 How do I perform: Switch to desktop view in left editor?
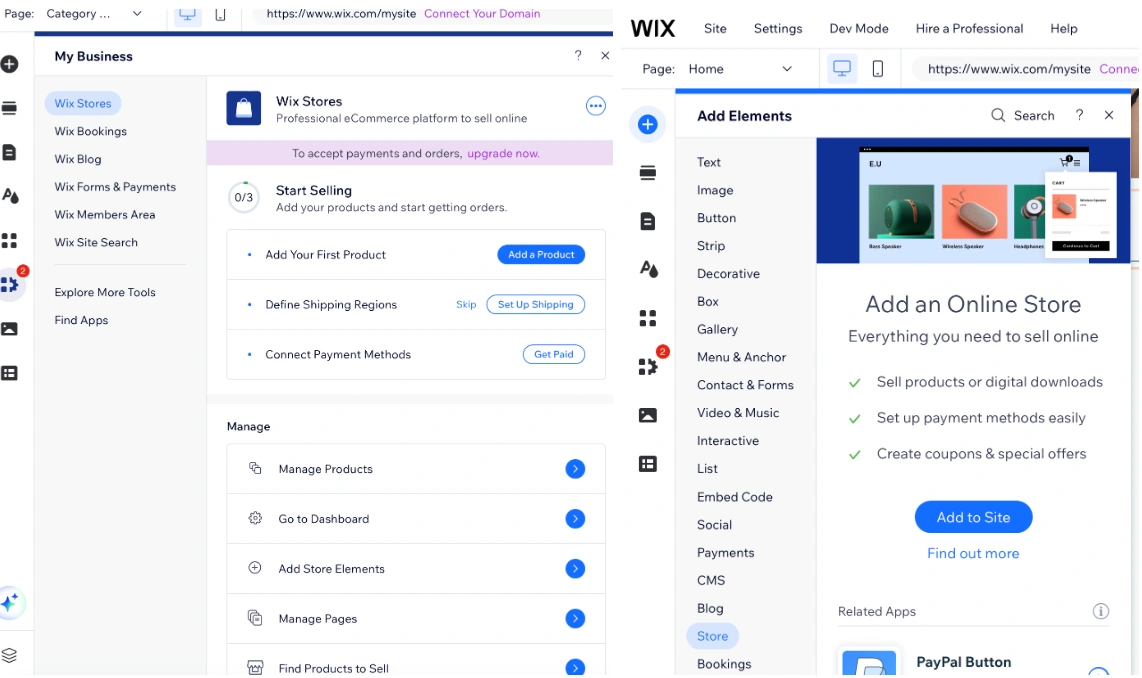pos(187,15)
